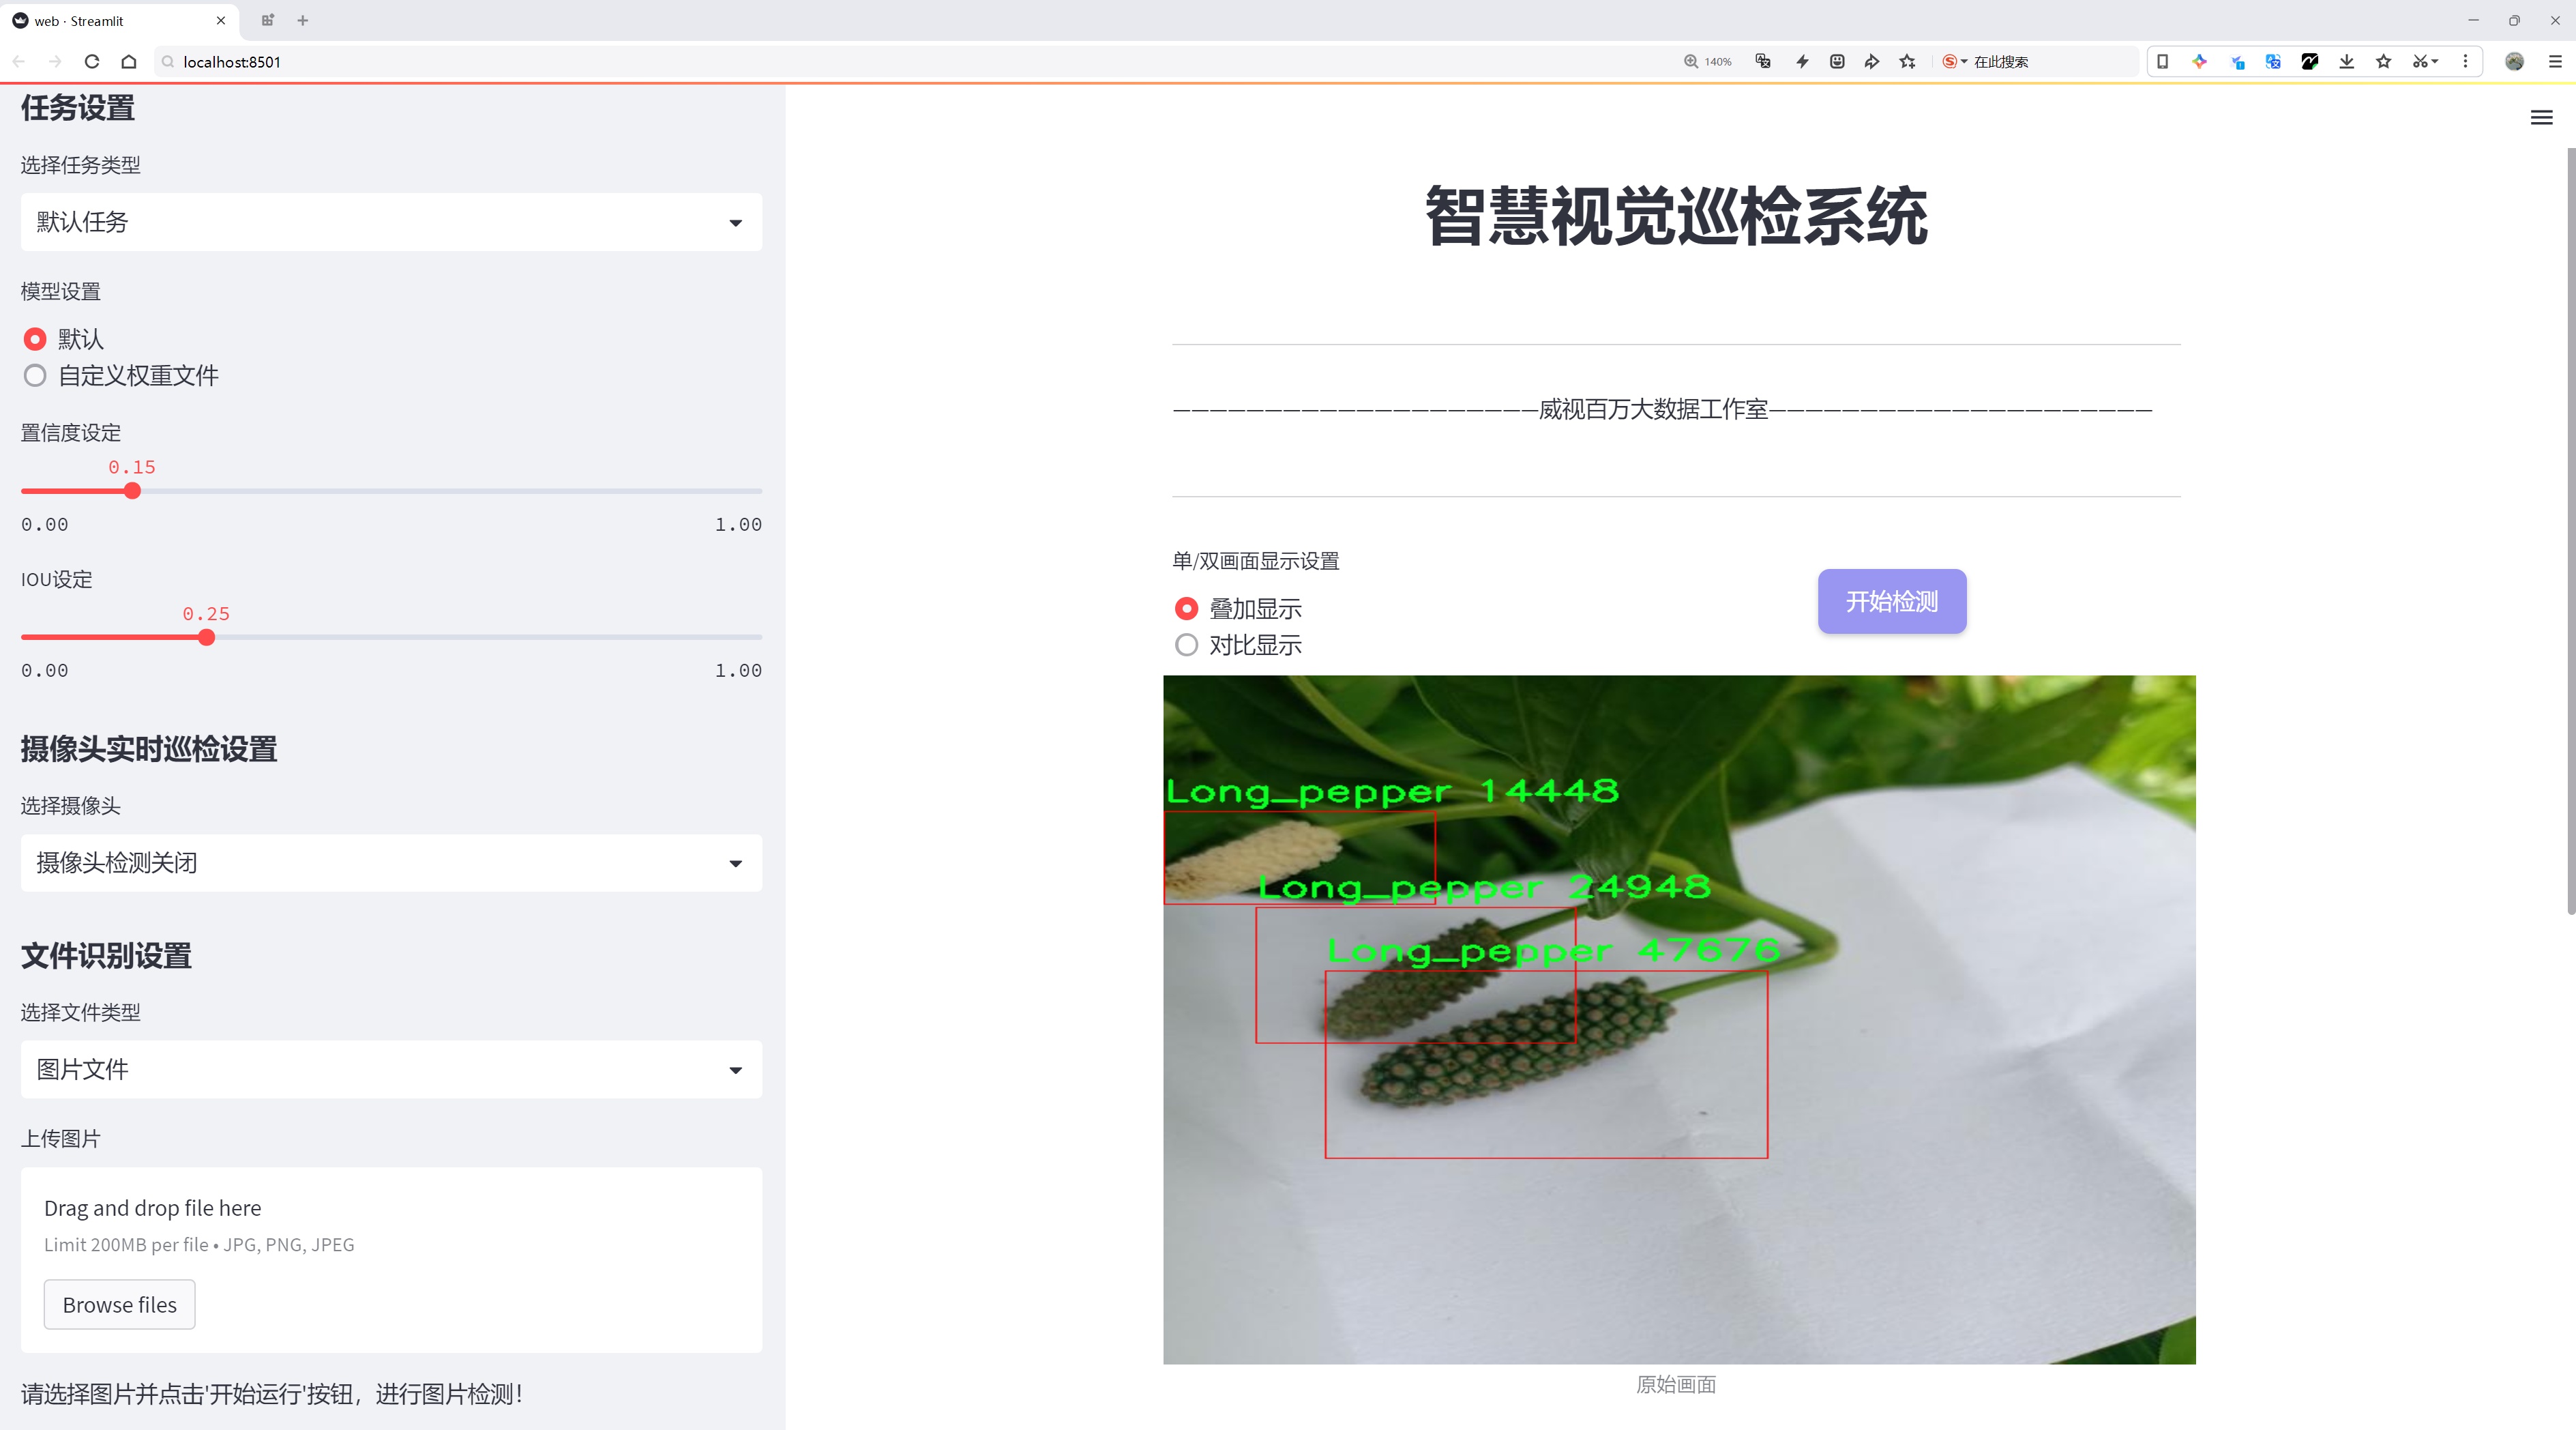2576x1430 pixels.
Task: Click the share arrow icon in address bar
Action: pos(1872,61)
